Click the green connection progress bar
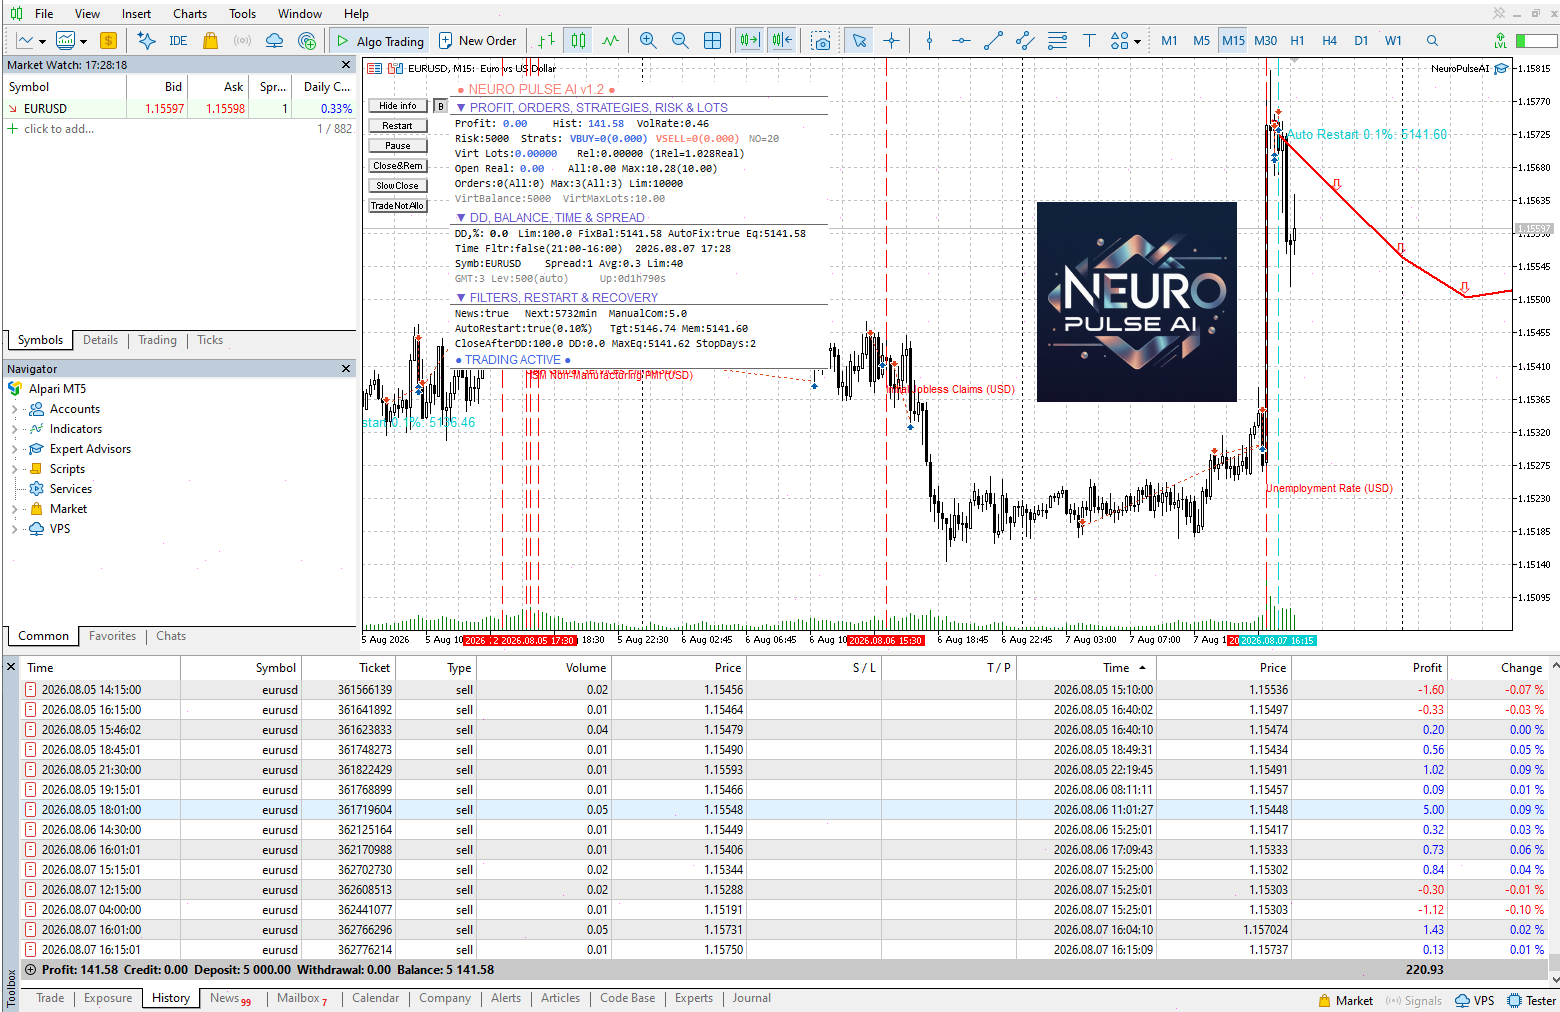1560x1012 pixels. 1536,41
